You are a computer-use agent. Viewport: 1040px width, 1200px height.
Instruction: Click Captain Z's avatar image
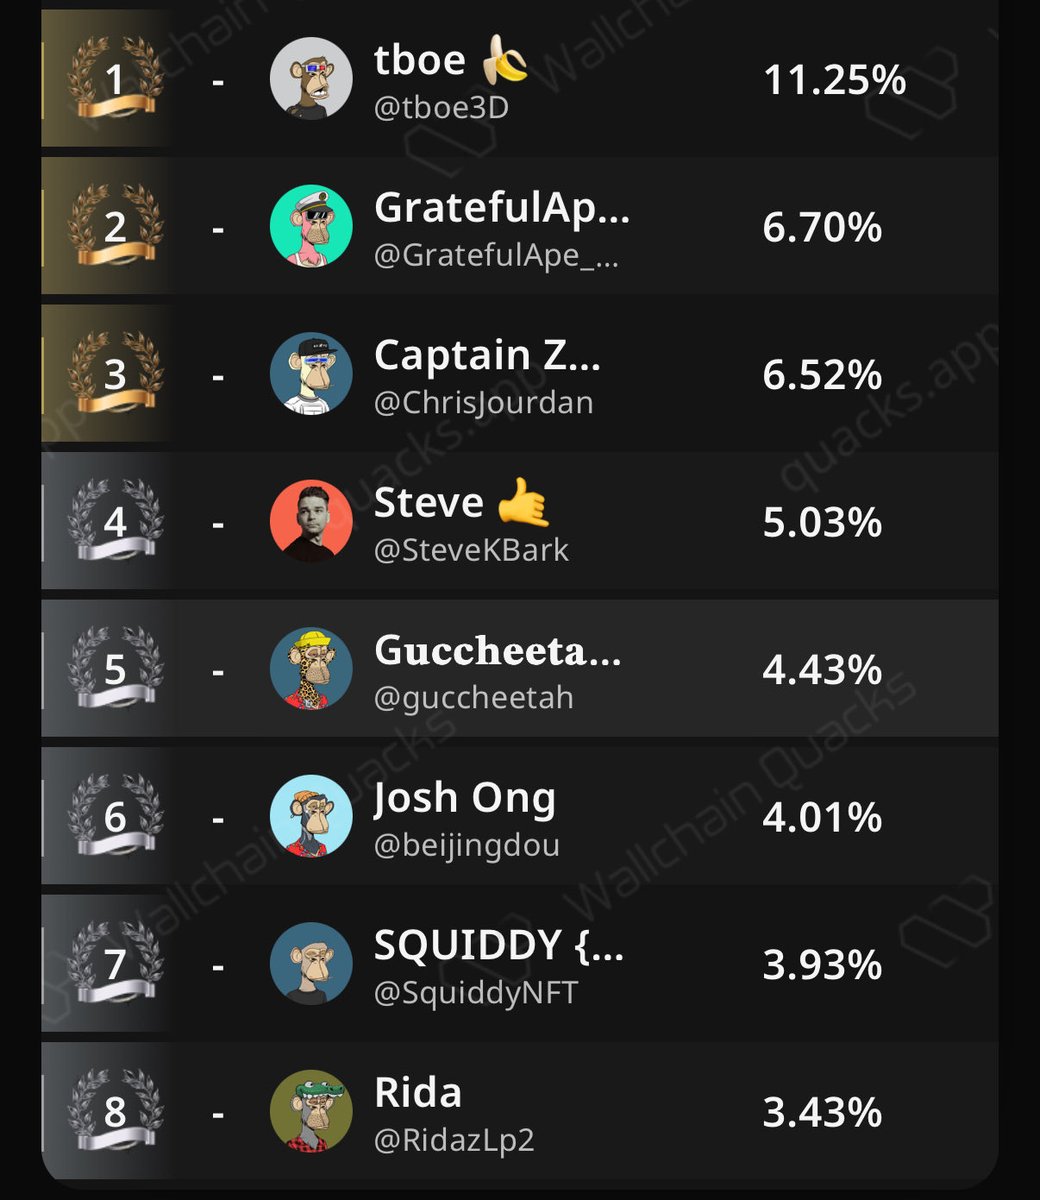(311, 374)
